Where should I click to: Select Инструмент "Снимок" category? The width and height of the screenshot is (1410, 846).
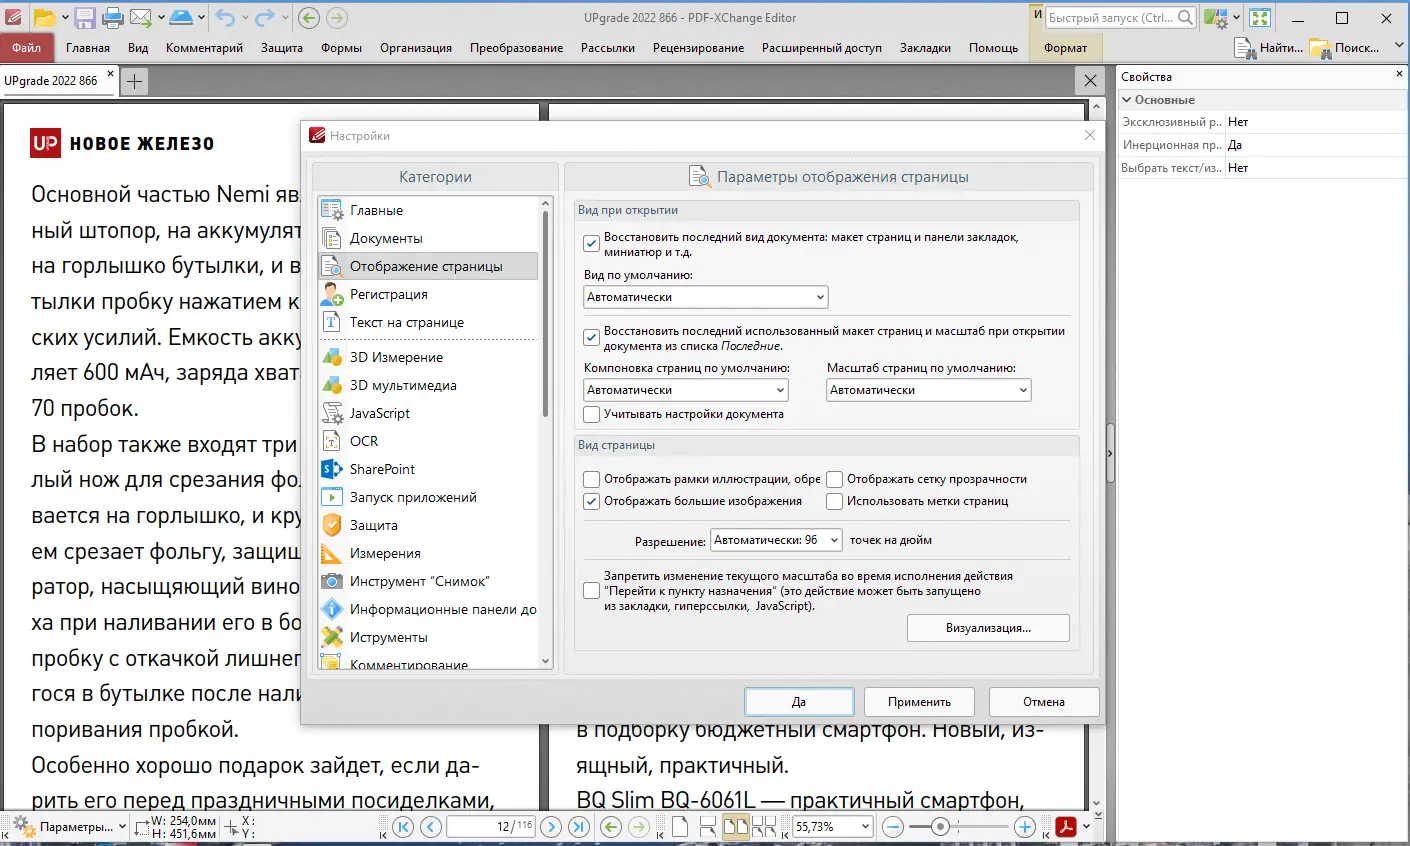(x=428, y=581)
